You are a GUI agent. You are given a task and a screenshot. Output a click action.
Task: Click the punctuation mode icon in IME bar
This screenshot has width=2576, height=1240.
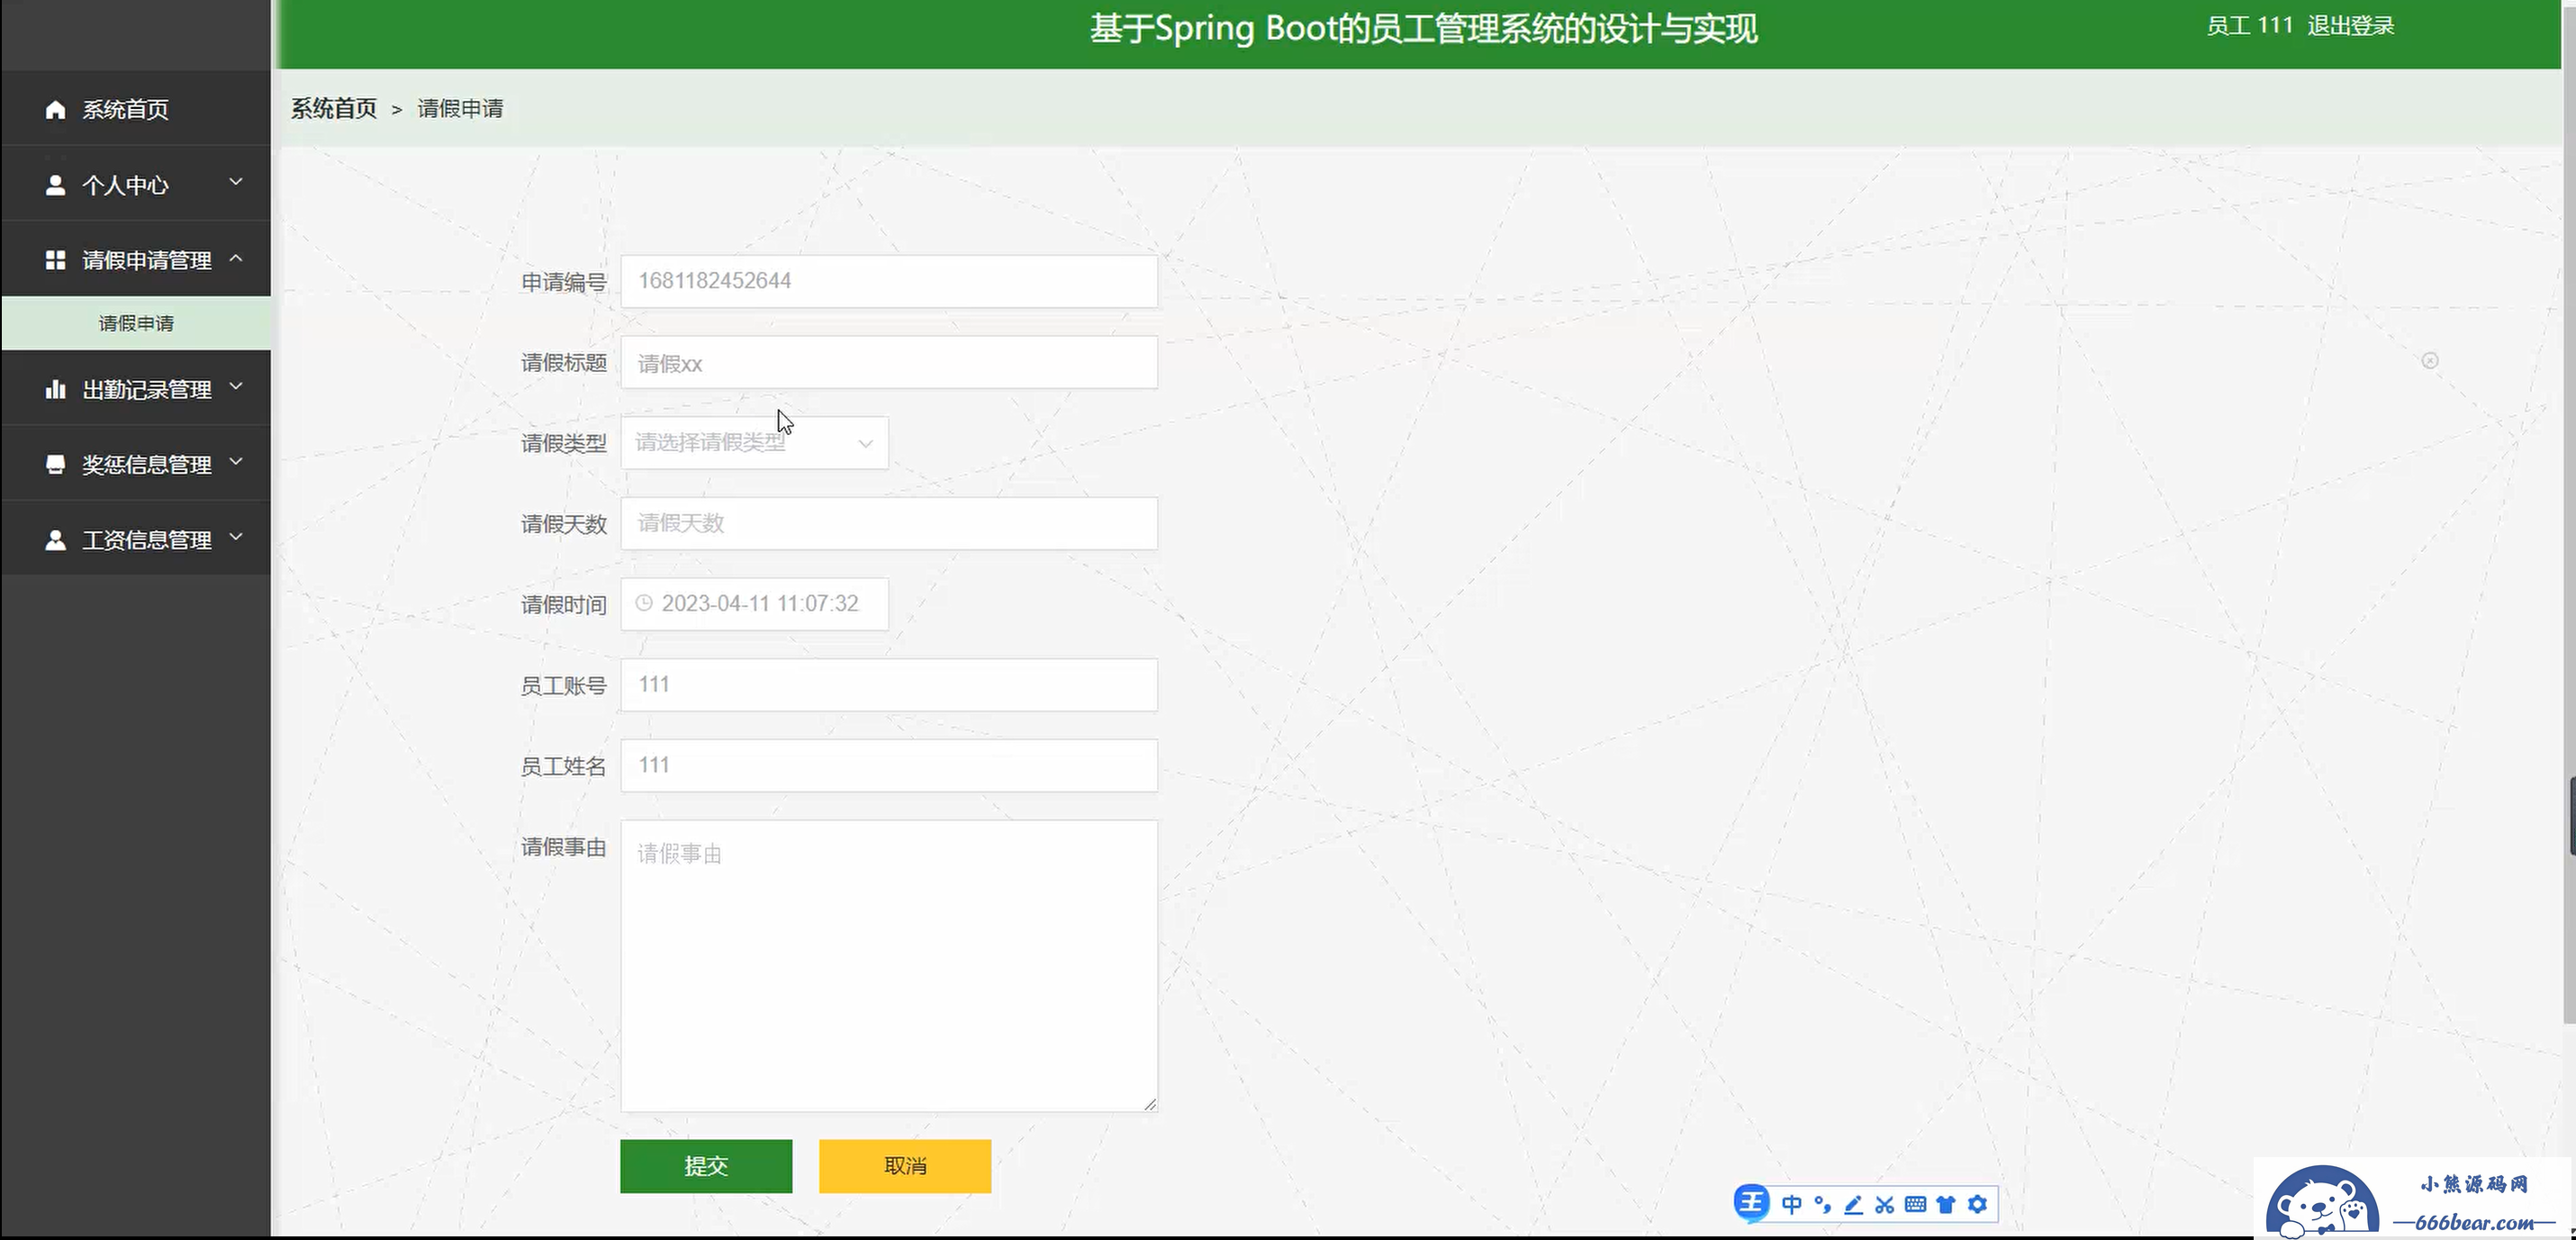coord(1822,1204)
